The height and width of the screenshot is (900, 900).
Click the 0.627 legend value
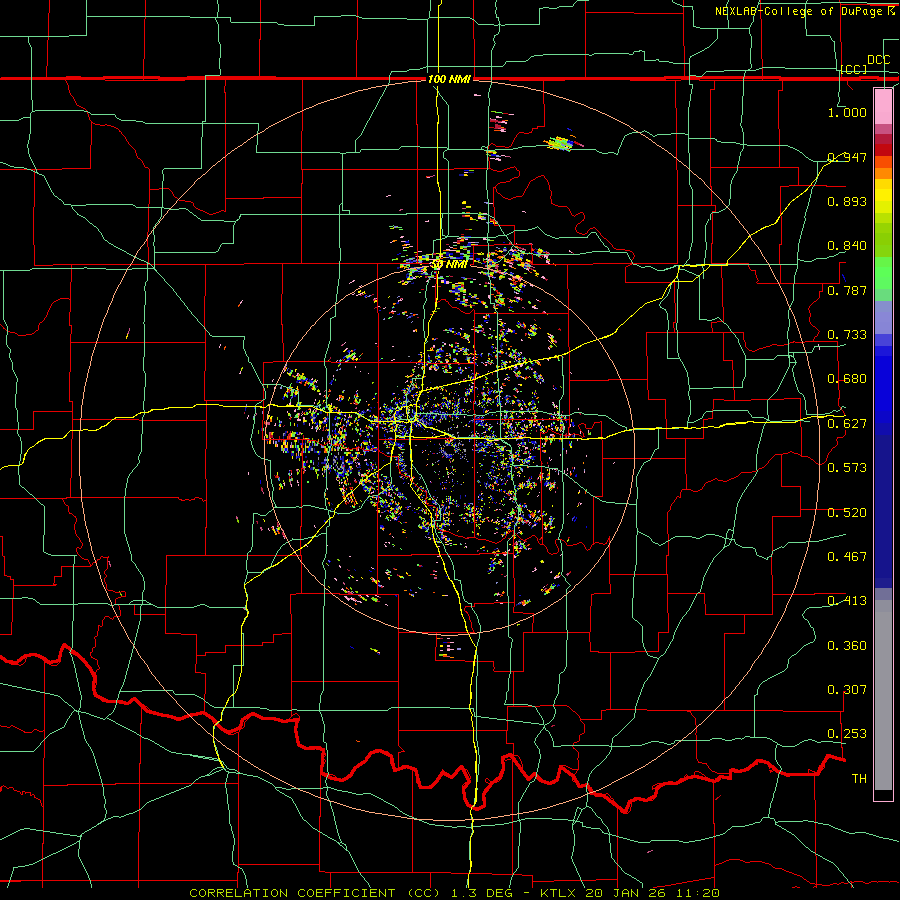pyautogui.click(x=847, y=424)
